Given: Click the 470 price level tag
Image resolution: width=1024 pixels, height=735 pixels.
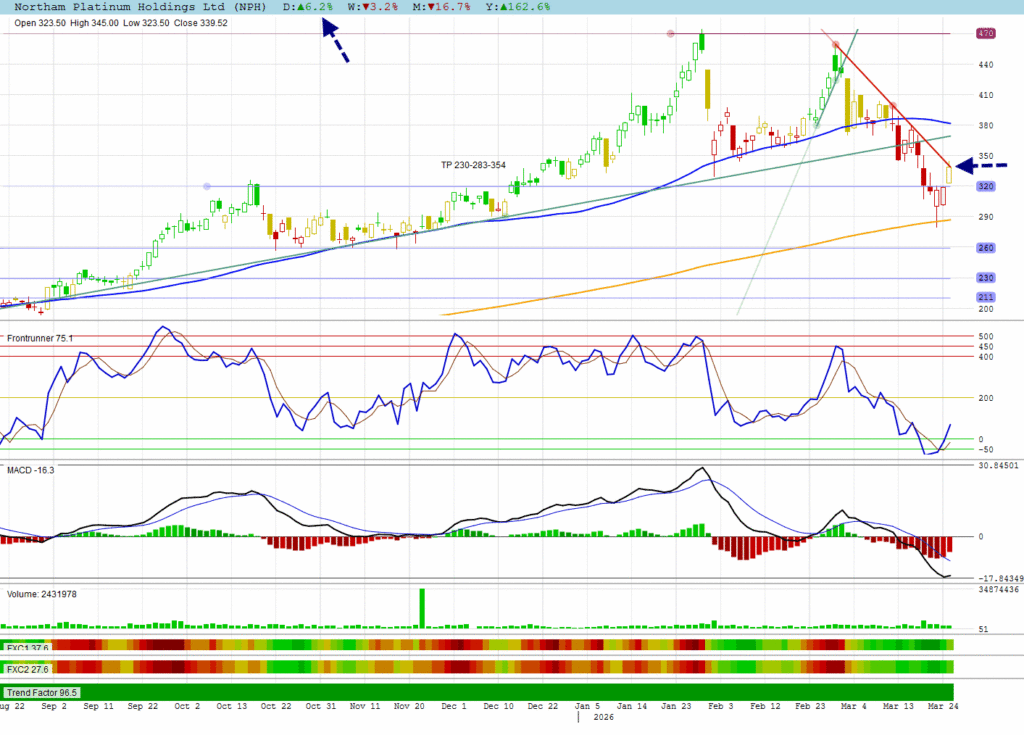Looking at the screenshot, I should [x=985, y=34].
